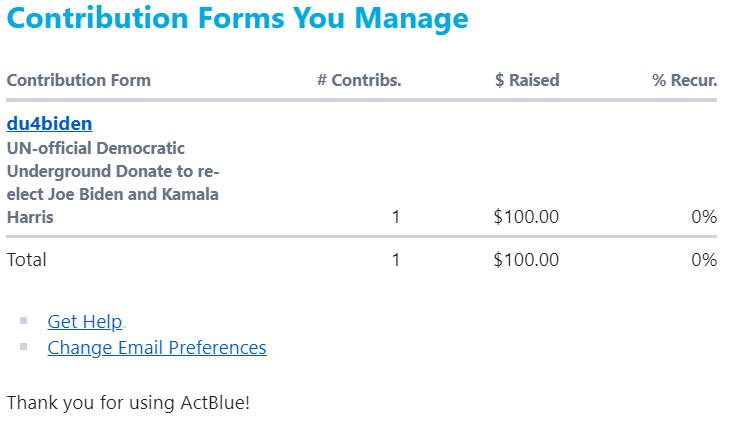Open the du4biden contribution form link
This screenshot has height=427, width=733.
(49, 124)
